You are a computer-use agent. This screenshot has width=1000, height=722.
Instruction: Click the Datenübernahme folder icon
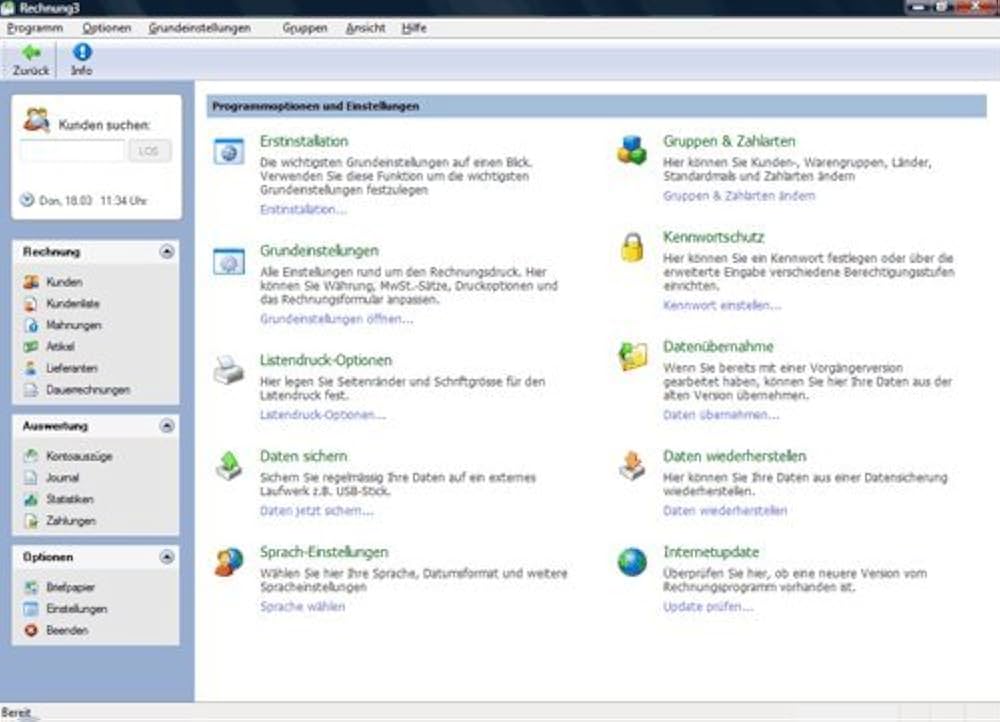633,356
